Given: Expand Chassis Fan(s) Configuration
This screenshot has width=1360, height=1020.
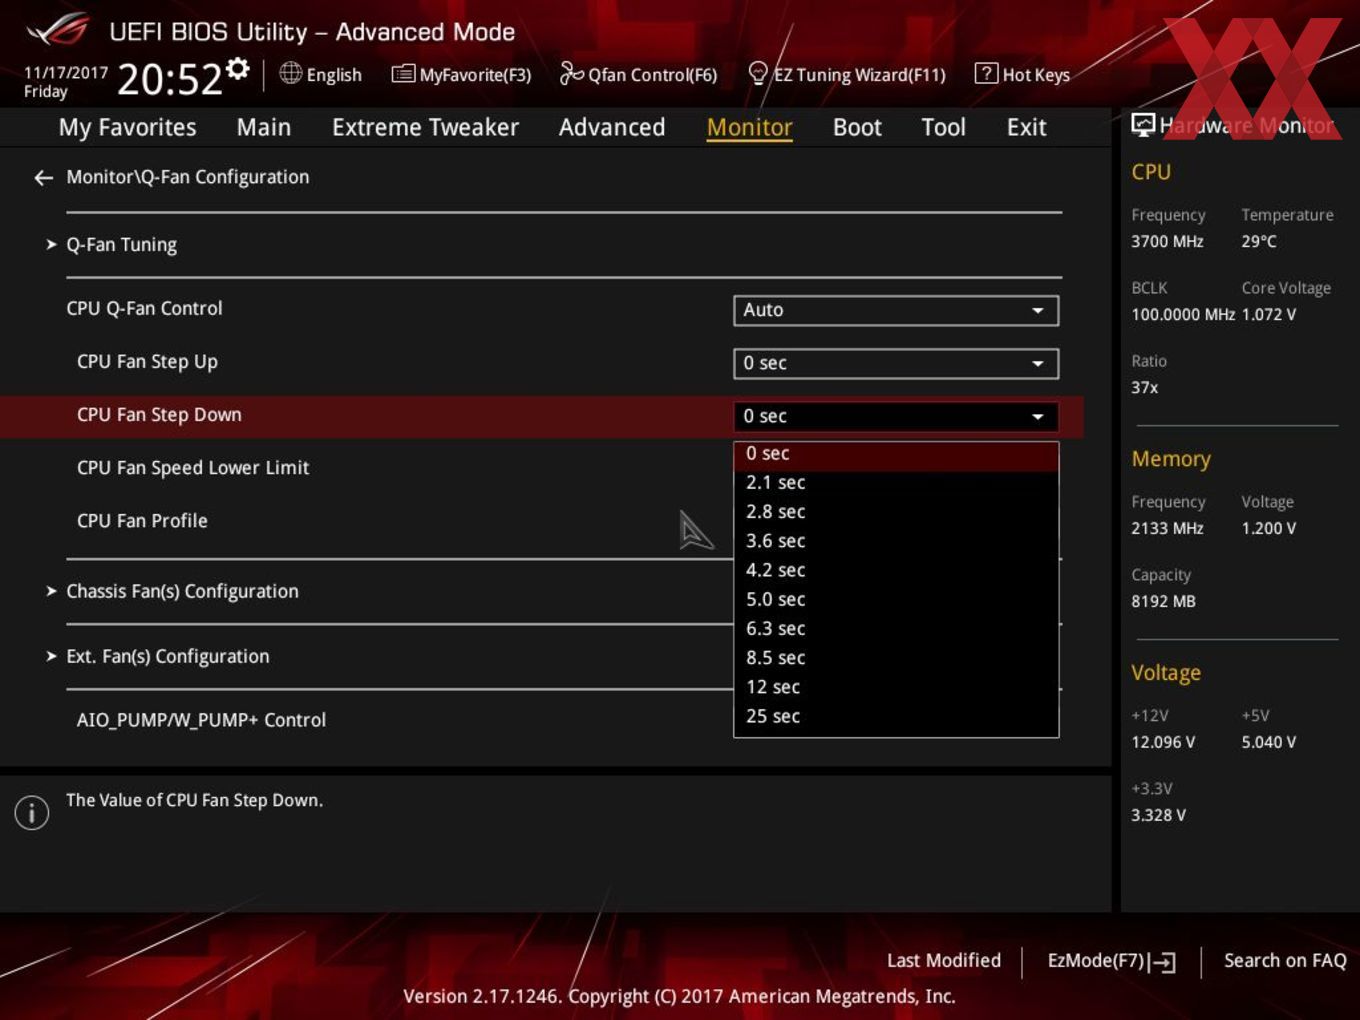Looking at the screenshot, I should 182,592.
